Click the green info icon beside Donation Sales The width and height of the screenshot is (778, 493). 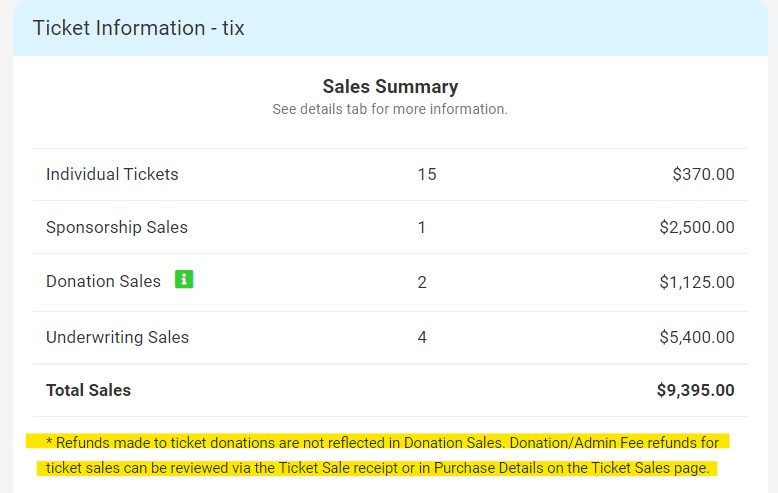pos(184,280)
